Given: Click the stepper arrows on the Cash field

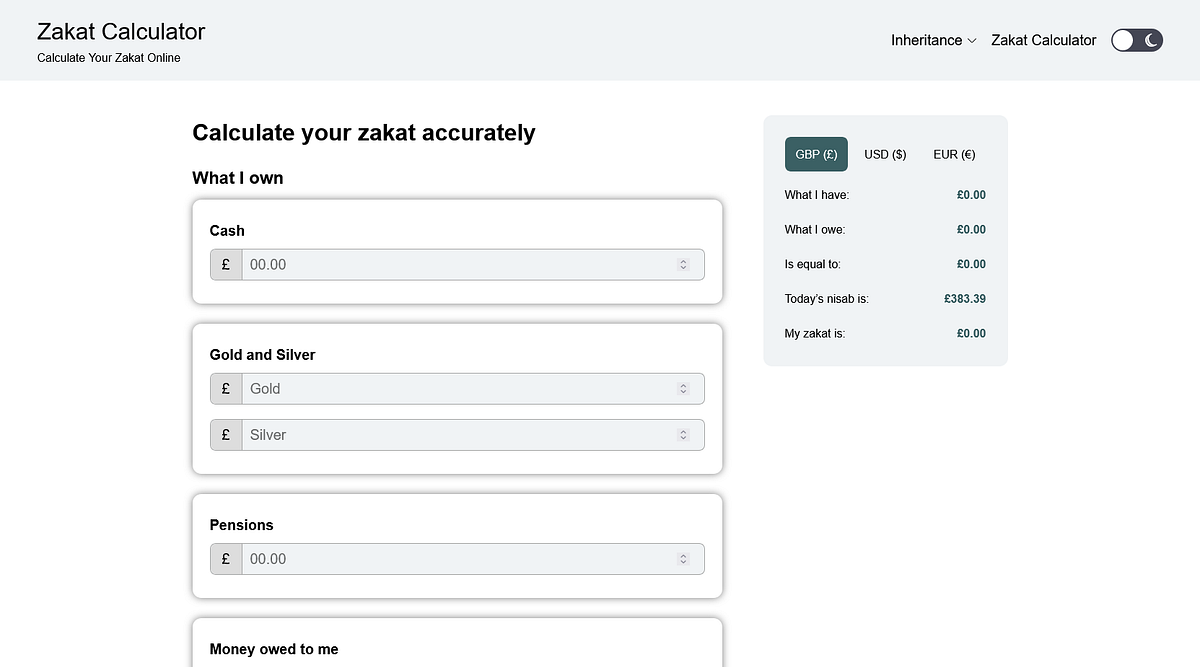Looking at the screenshot, I should point(683,264).
